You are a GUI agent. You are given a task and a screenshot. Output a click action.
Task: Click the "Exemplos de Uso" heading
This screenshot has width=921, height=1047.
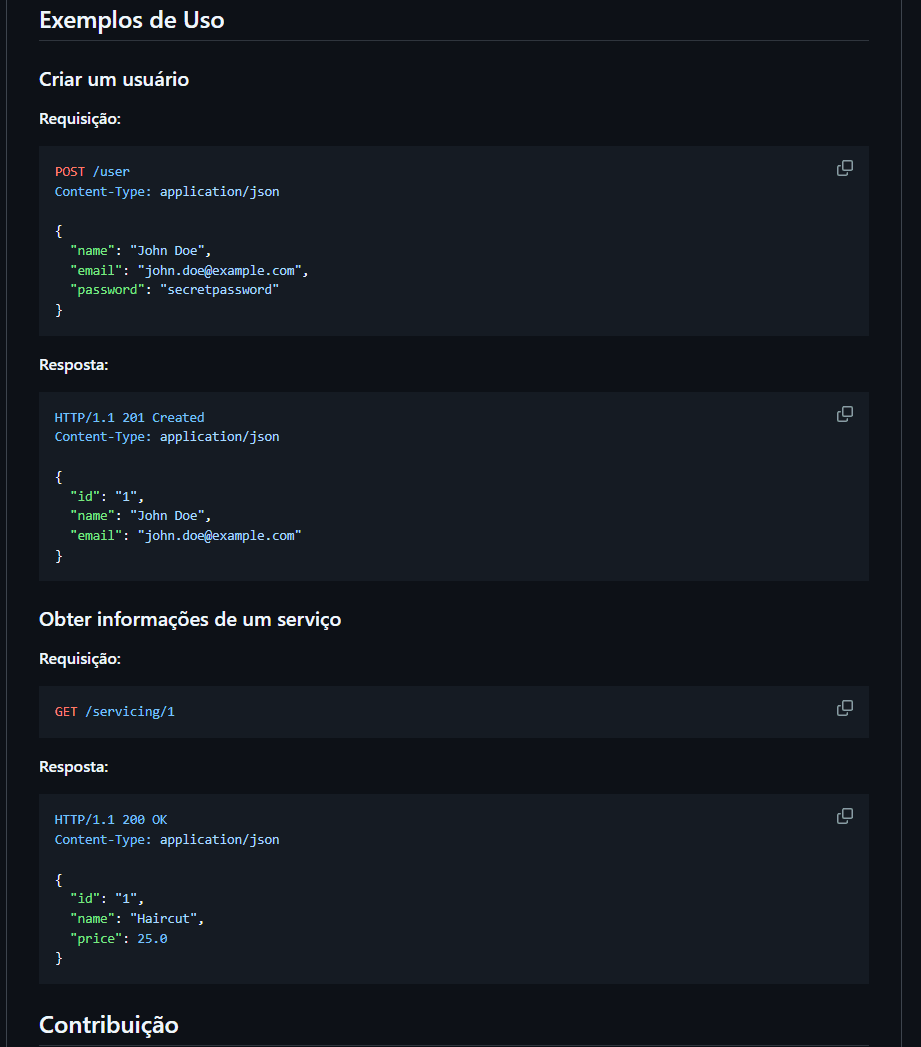point(131,19)
